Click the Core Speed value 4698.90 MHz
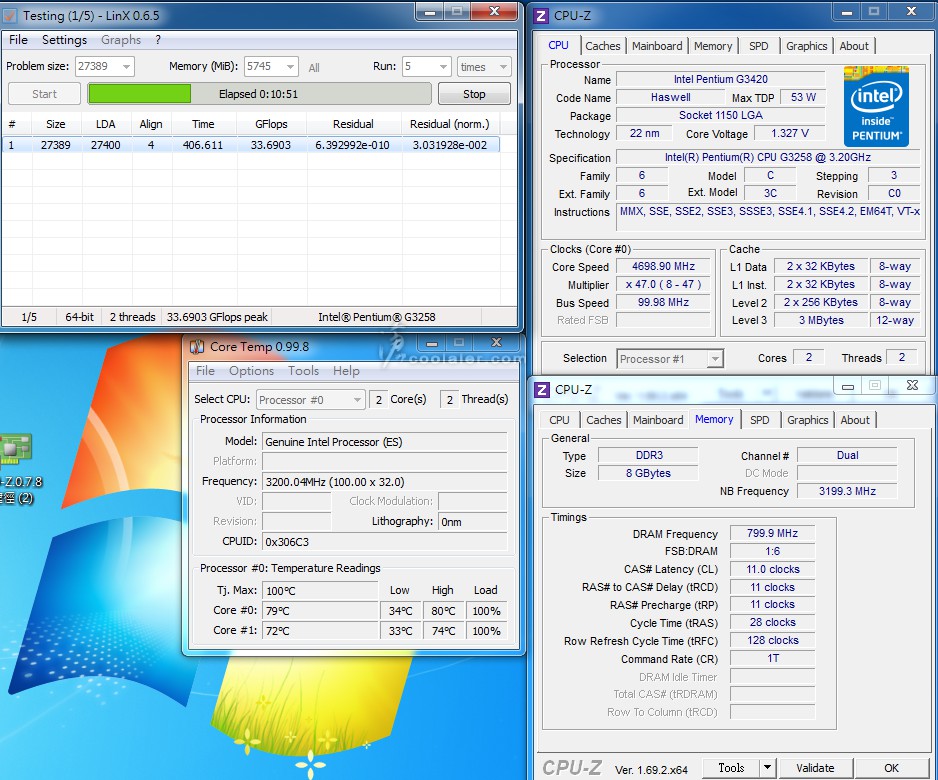Screen dimensions: 938x780 coord(663,266)
